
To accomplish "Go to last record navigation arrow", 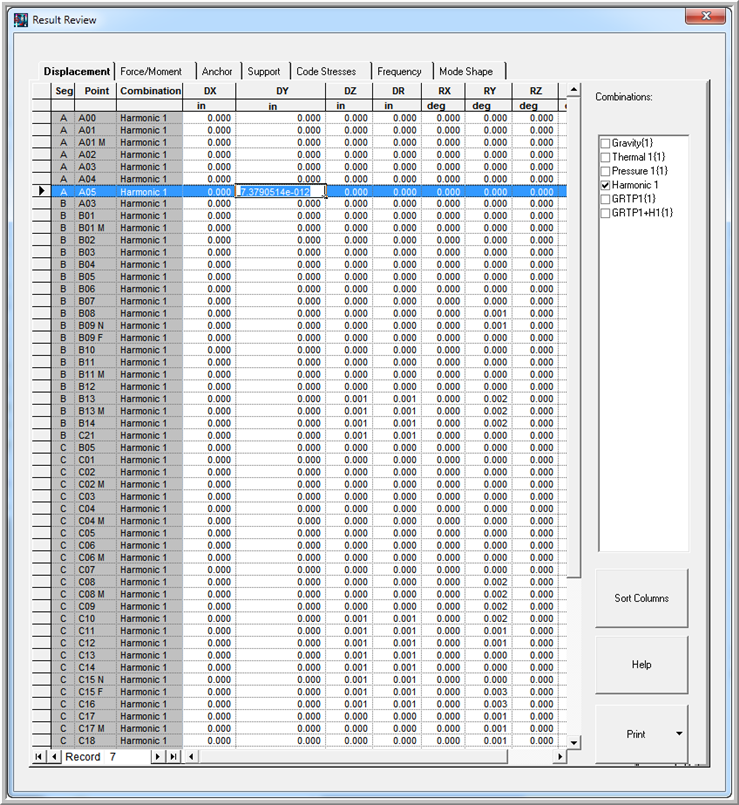I will (x=174, y=756).
